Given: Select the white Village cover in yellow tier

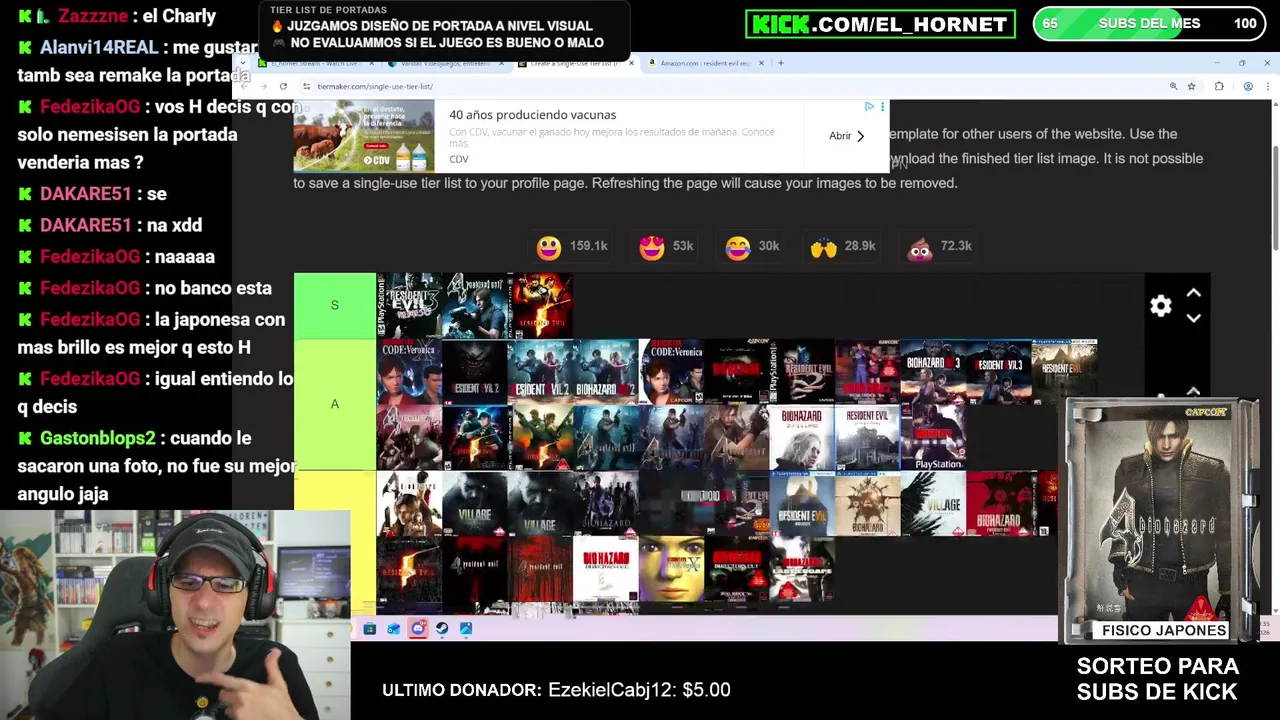Looking at the screenshot, I should [x=934, y=503].
